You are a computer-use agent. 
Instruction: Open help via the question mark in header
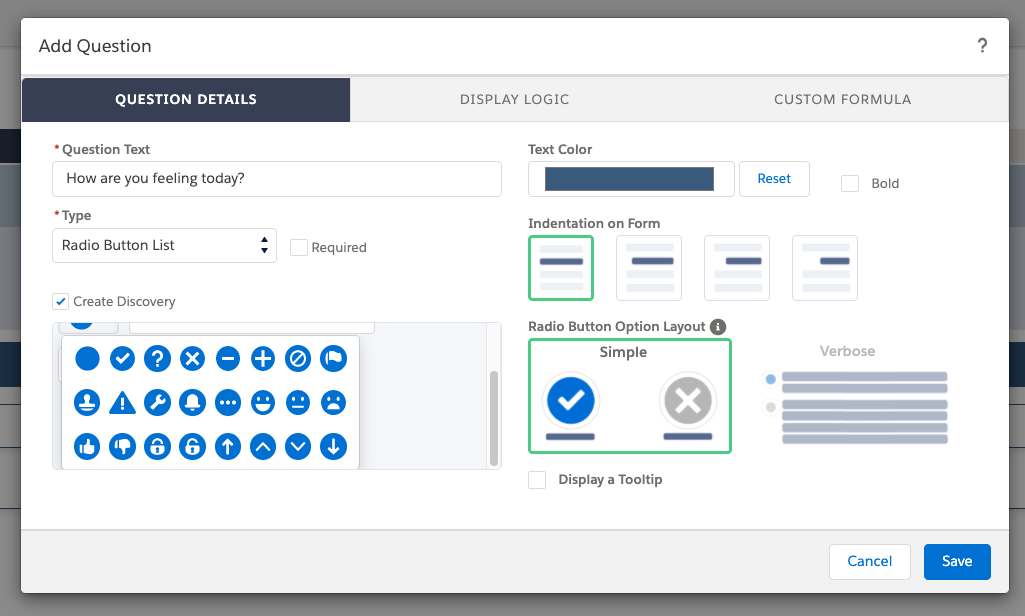(982, 45)
